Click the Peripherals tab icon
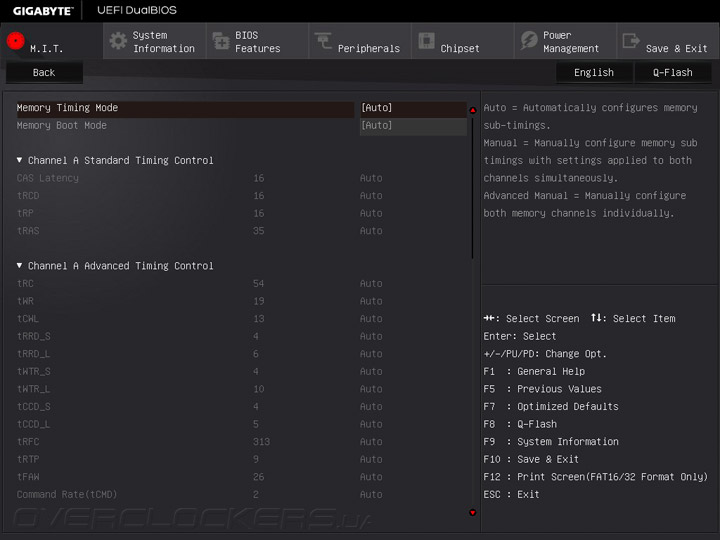Viewport: 720px width, 540px height. (323, 41)
